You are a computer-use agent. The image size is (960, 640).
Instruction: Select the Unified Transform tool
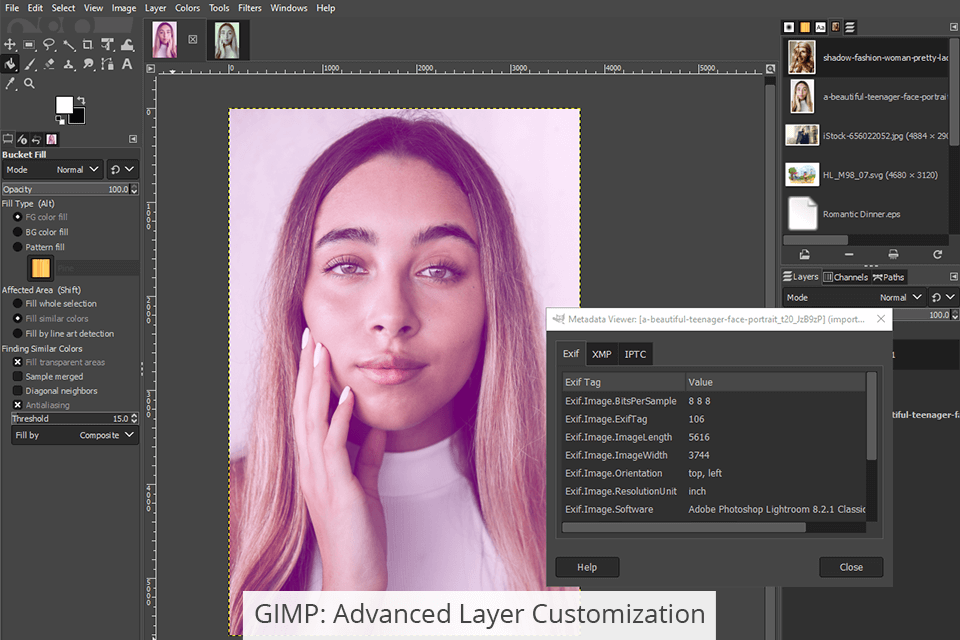click(x=108, y=45)
